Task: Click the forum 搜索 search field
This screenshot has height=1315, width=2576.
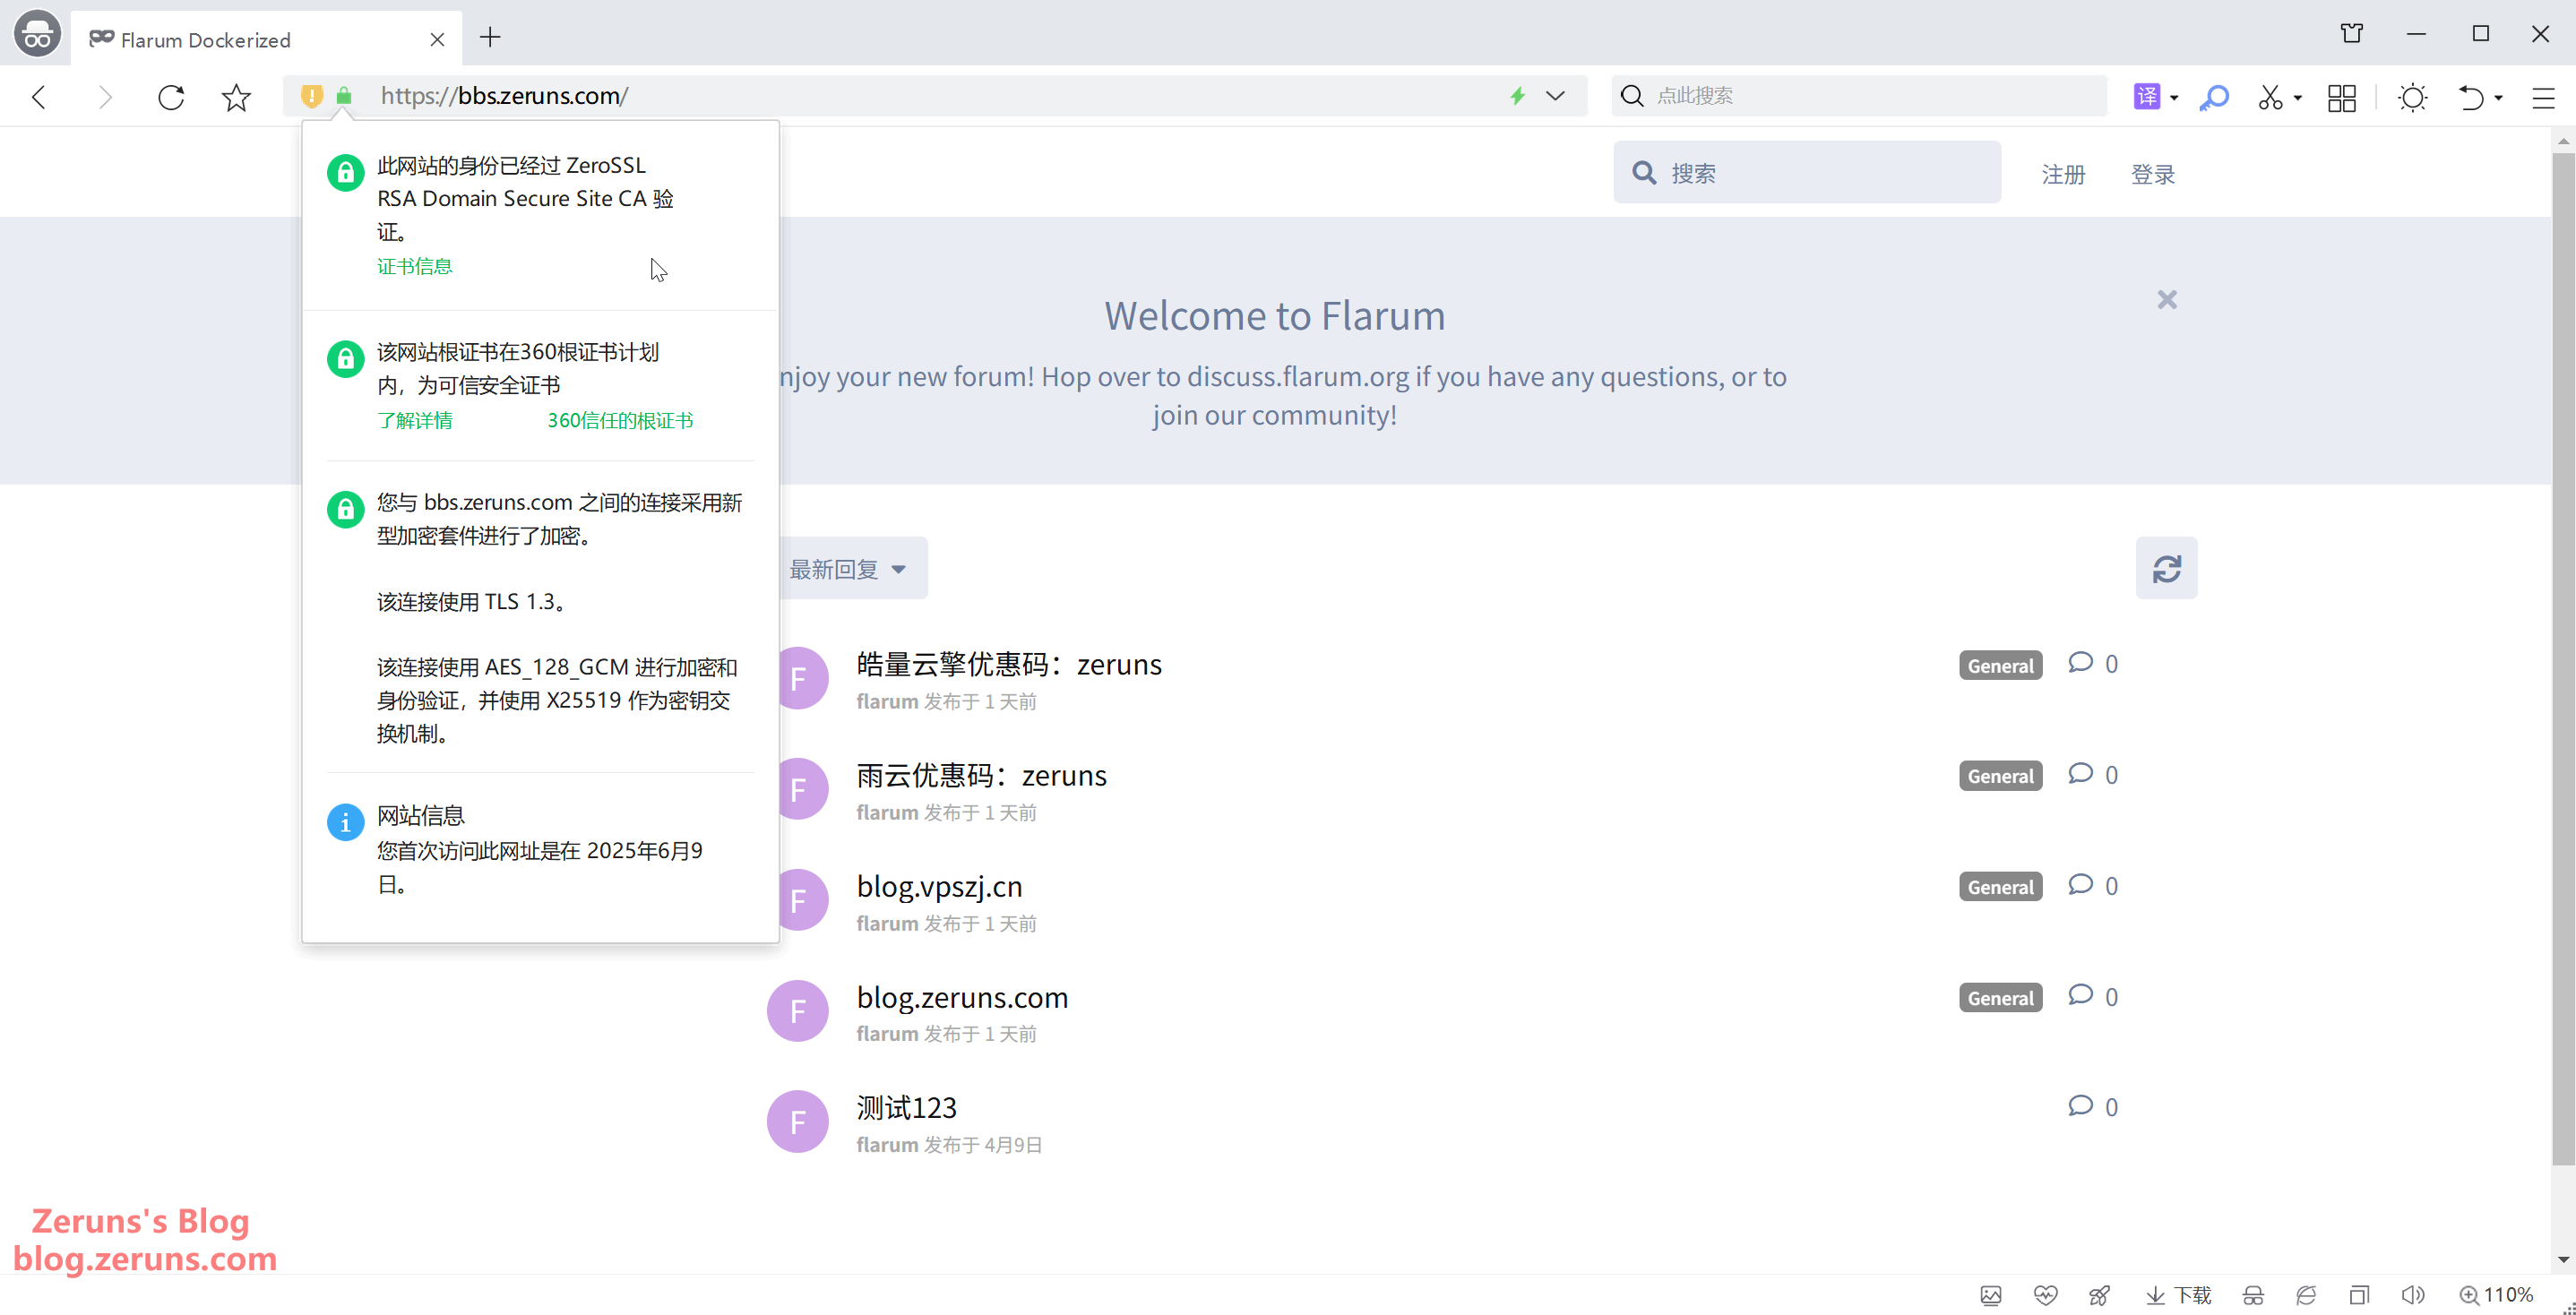Action: pos(1806,173)
